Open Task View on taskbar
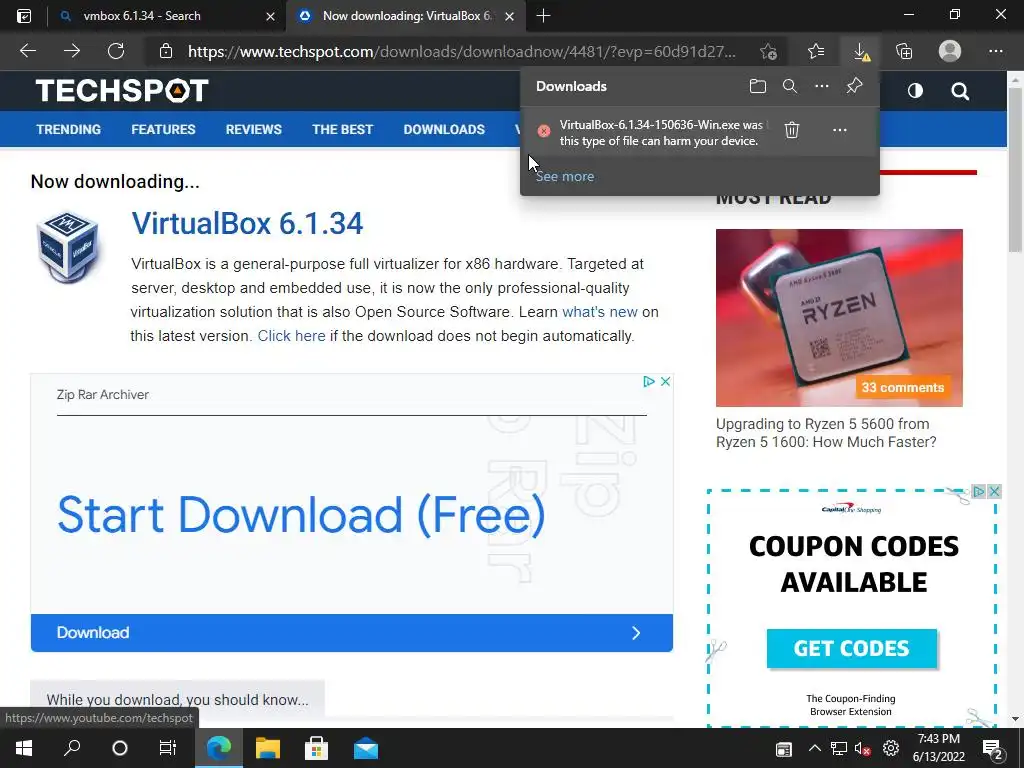1024x768 pixels. [x=168, y=748]
